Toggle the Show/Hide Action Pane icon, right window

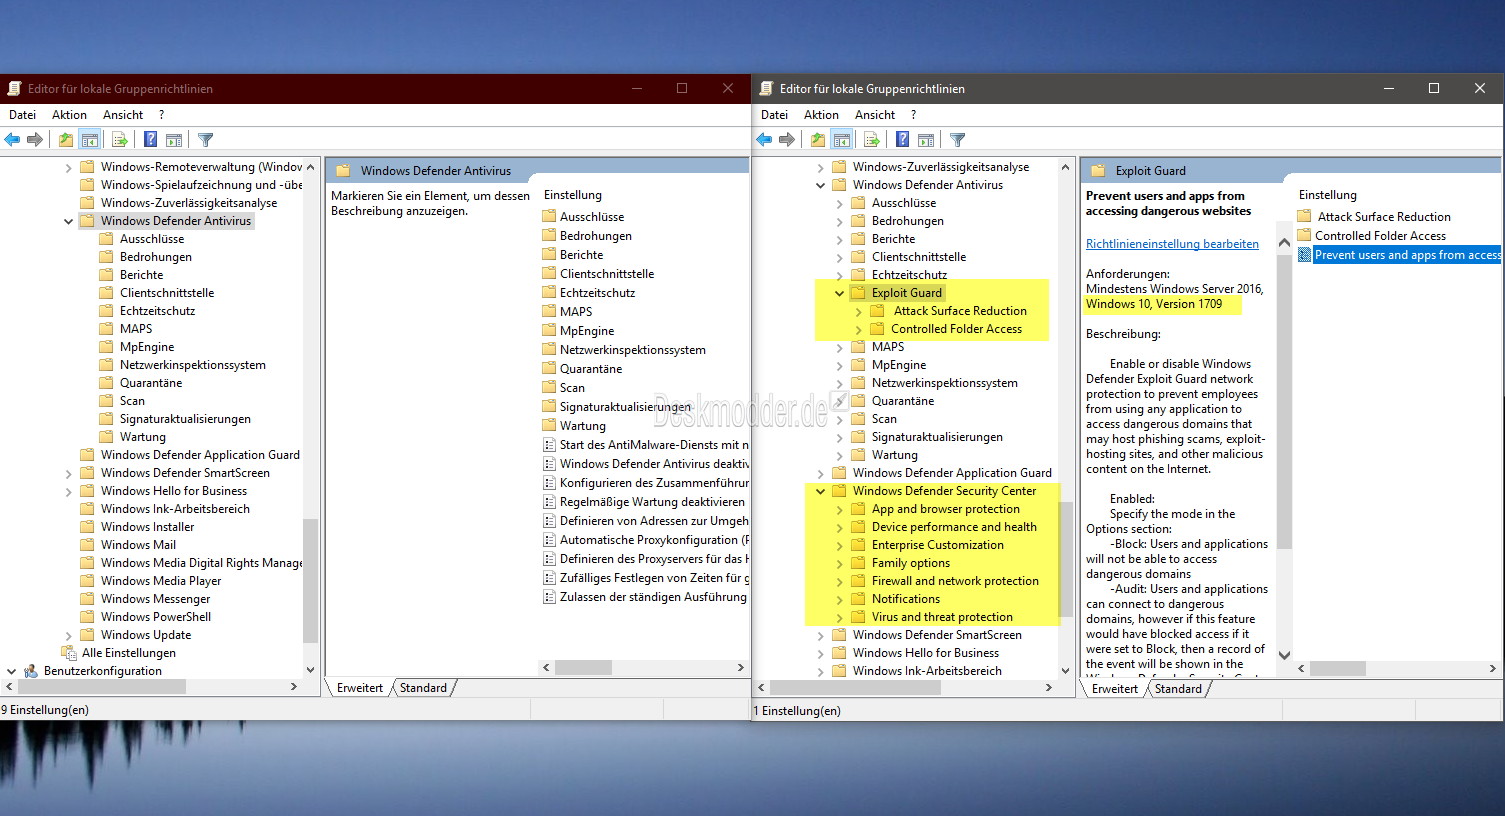point(926,140)
